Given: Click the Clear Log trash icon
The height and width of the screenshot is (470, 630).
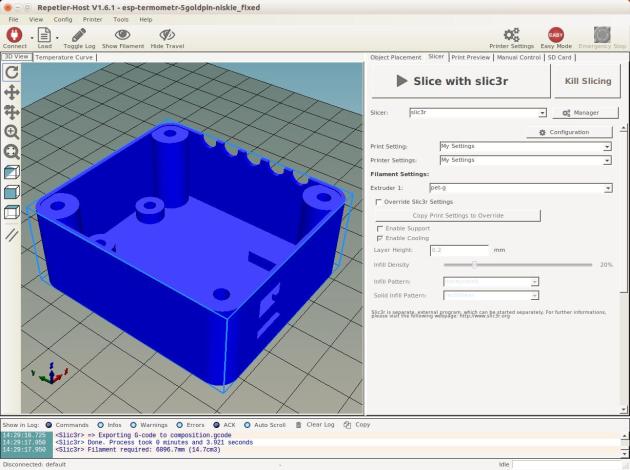Looking at the screenshot, I should pyautogui.click(x=299, y=425).
